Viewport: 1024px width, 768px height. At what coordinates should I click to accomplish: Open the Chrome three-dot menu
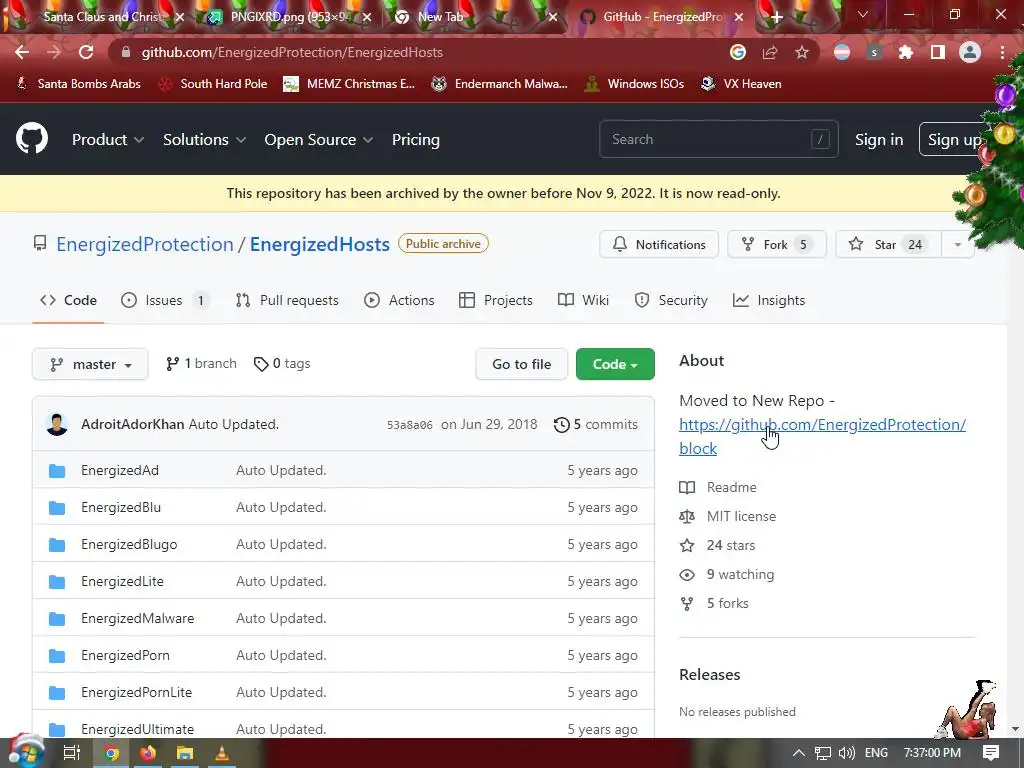click(x=1002, y=52)
